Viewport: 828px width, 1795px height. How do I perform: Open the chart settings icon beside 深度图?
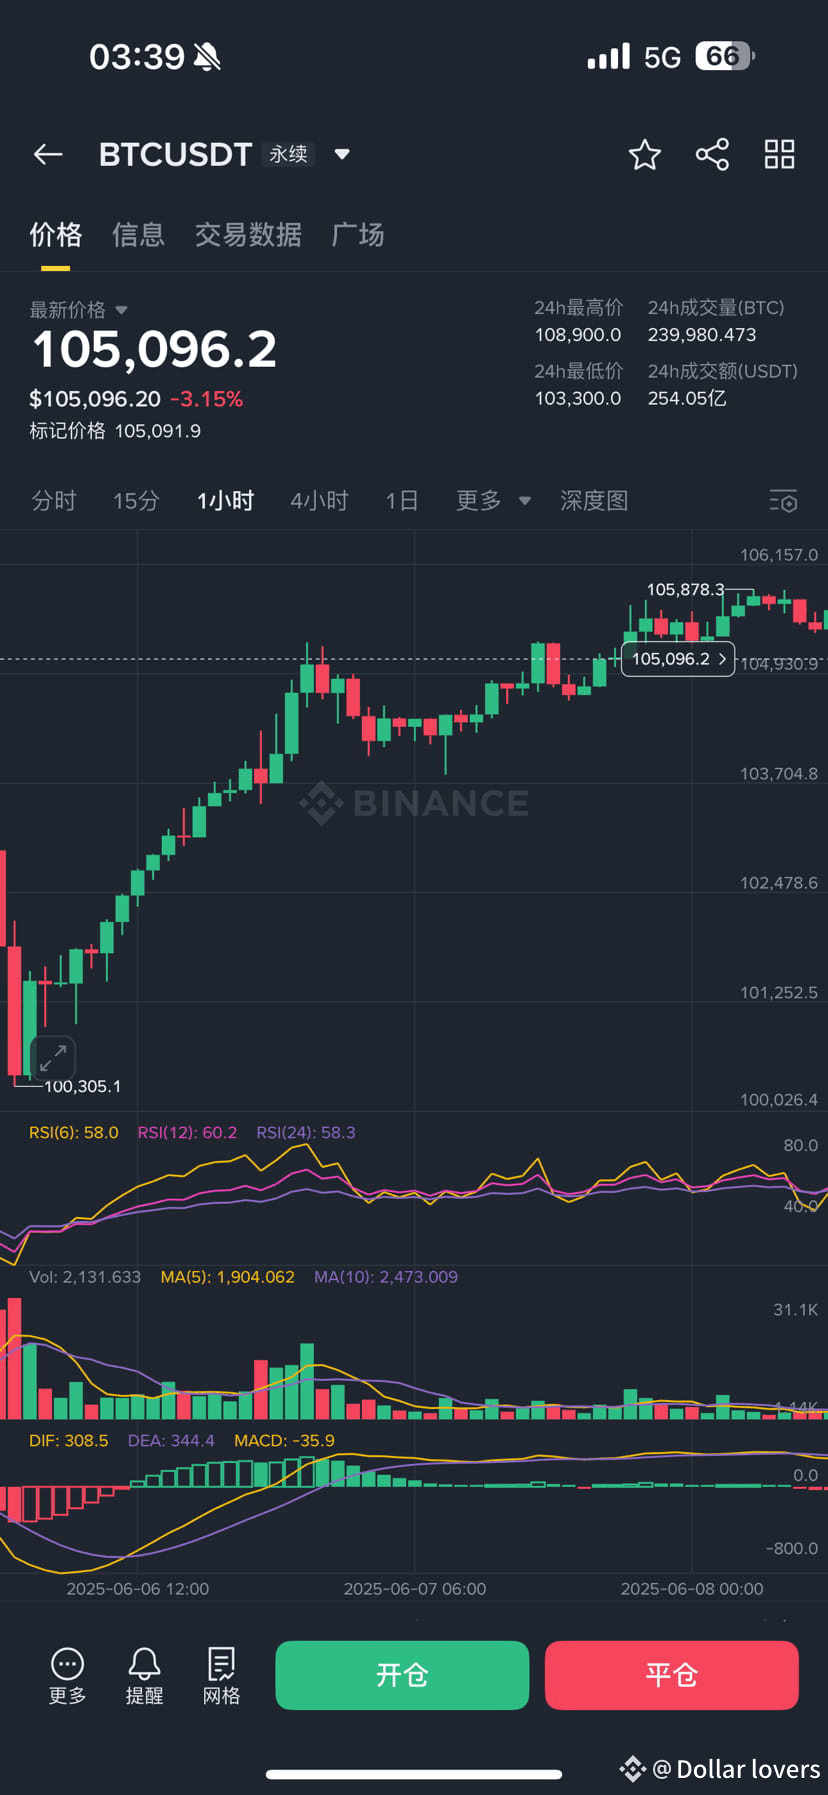[783, 501]
